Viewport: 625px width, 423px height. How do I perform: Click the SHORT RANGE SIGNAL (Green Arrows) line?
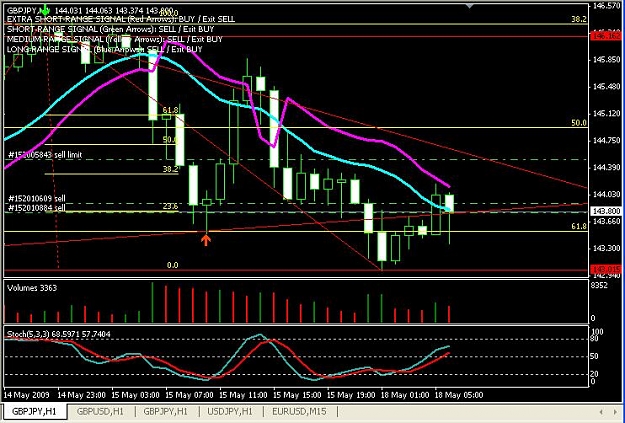(110, 29)
